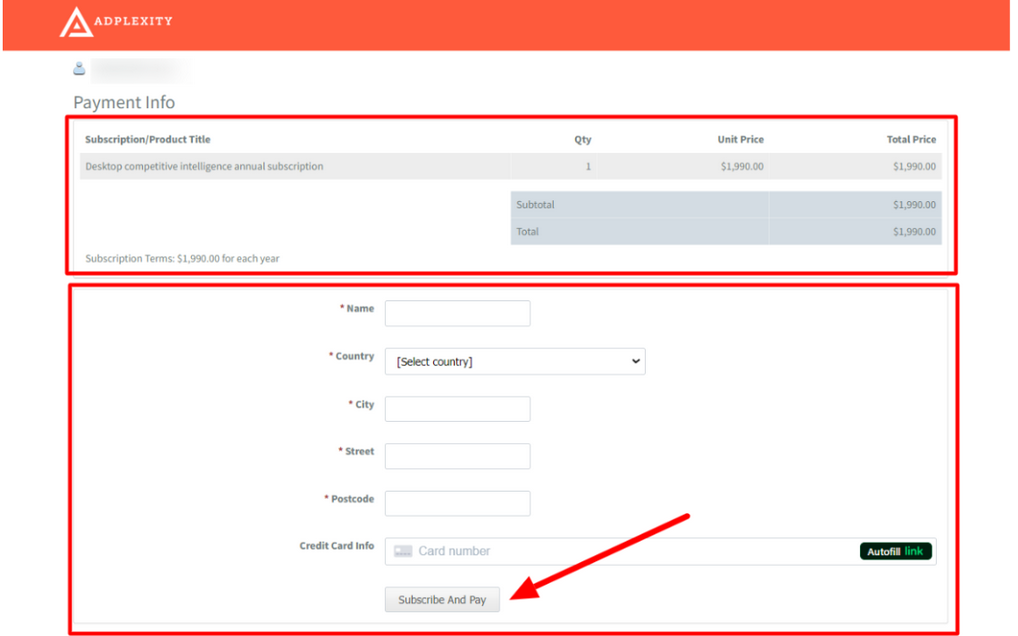Click the user avatar icon
Viewport: 1018px width, 636px height.
coord(79,69)
